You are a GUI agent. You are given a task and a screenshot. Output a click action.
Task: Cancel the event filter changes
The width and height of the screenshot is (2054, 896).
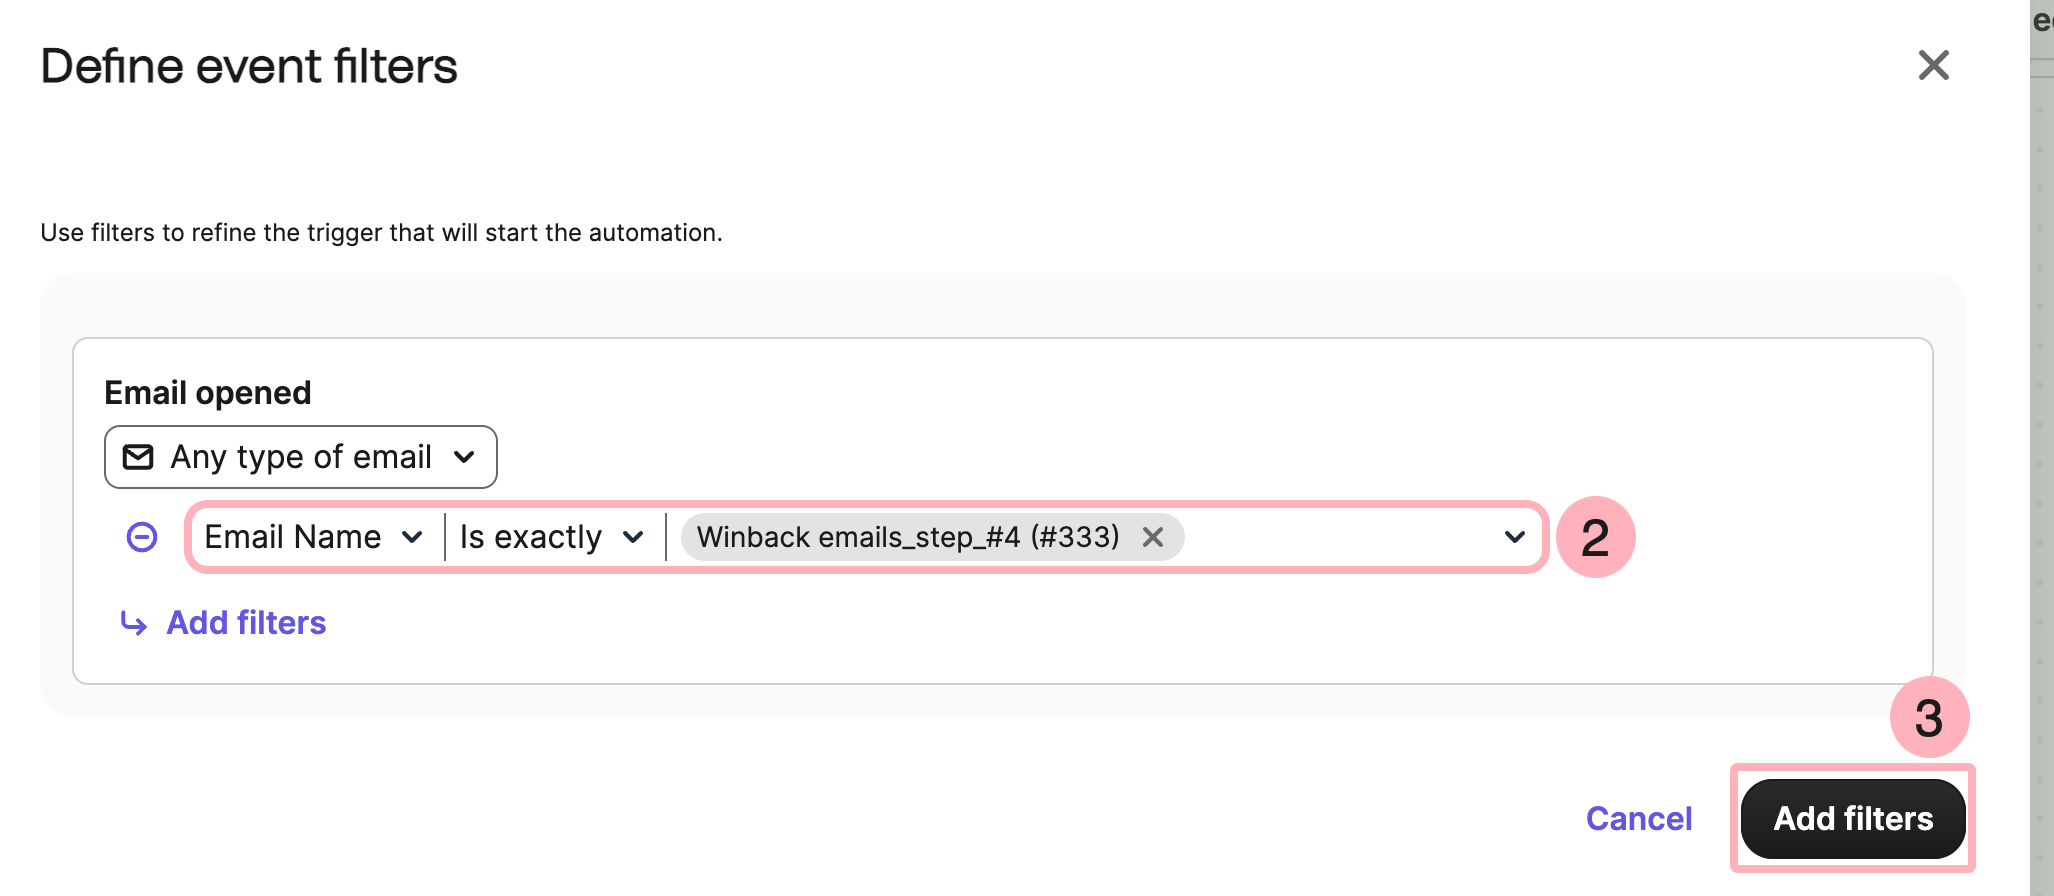pos(1638,819)
